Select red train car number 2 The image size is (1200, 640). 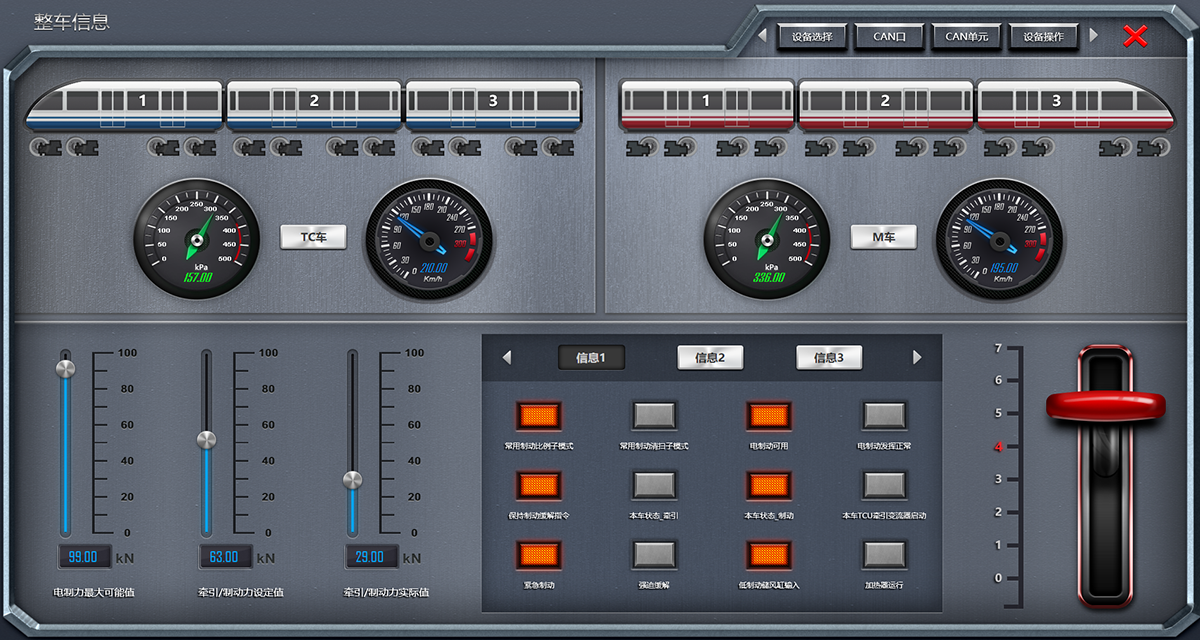click(x=885, y=105)
